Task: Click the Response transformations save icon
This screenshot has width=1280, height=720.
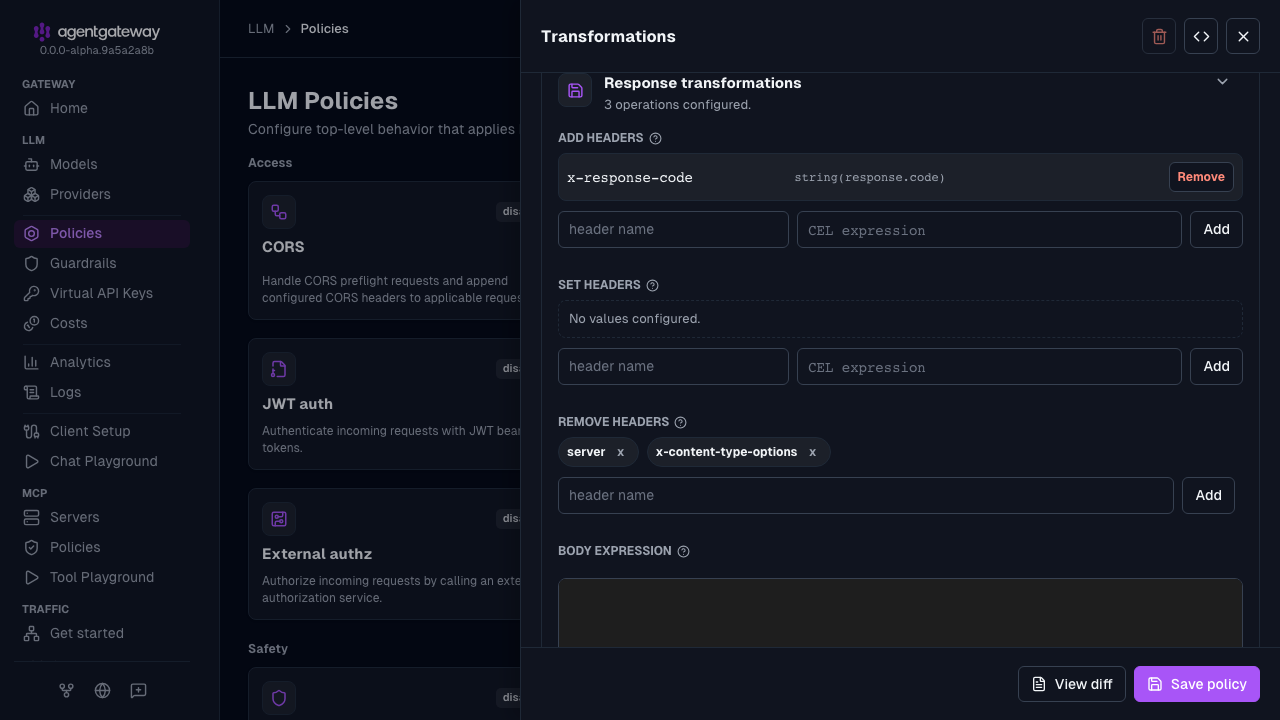Action: click(575, 90)
